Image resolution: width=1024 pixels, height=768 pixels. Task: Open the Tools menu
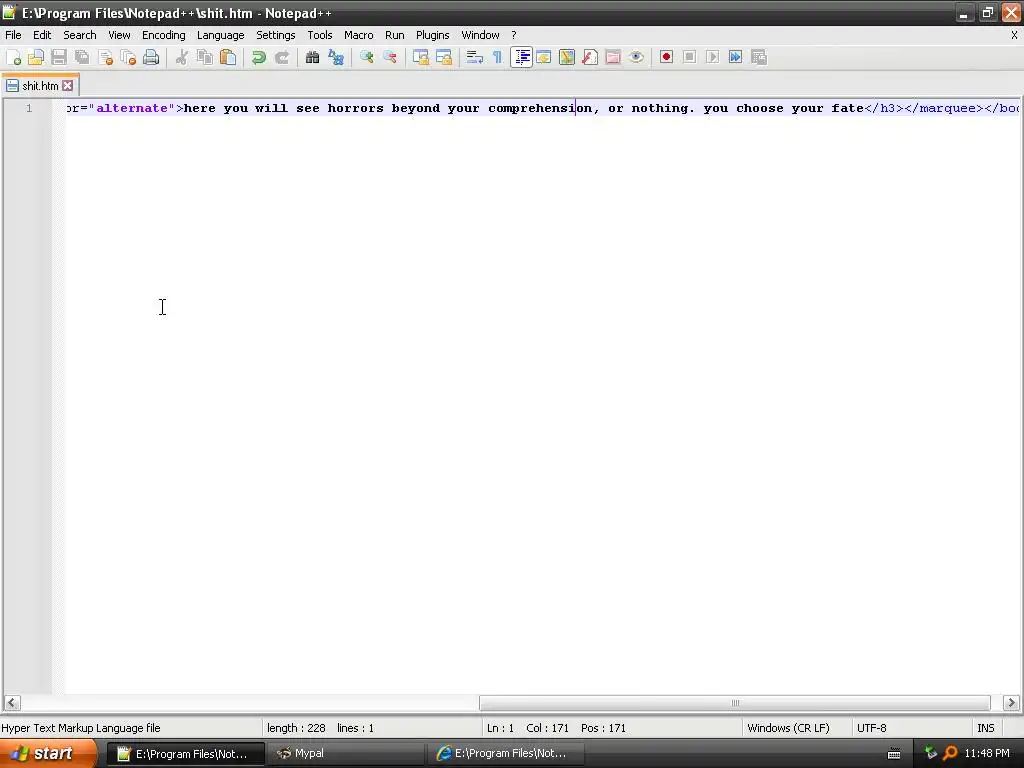pyautogui.click(x=320, y=35)
